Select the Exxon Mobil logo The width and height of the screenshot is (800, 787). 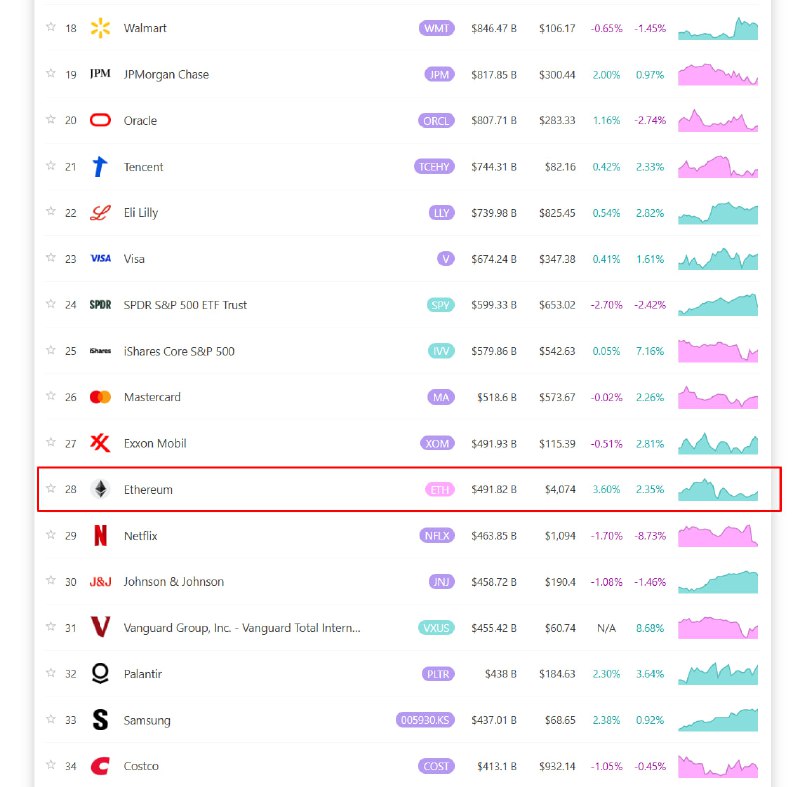[x=99, y=443]
